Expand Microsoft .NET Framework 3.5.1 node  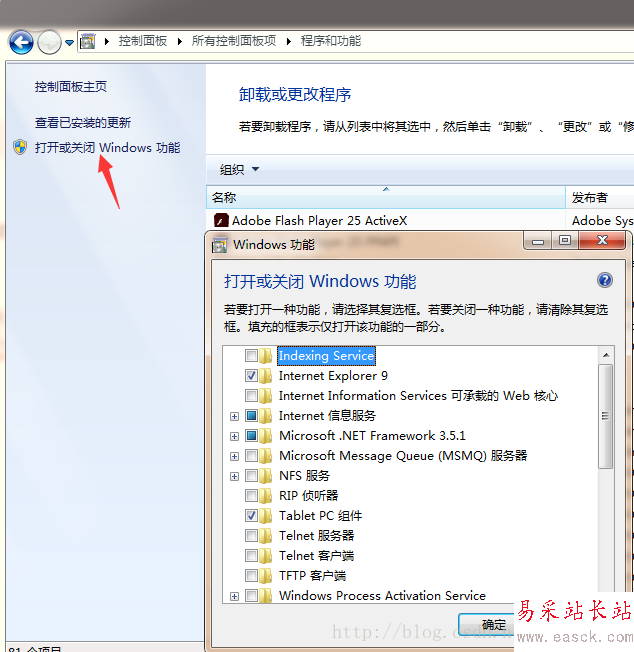pos(234,436)
